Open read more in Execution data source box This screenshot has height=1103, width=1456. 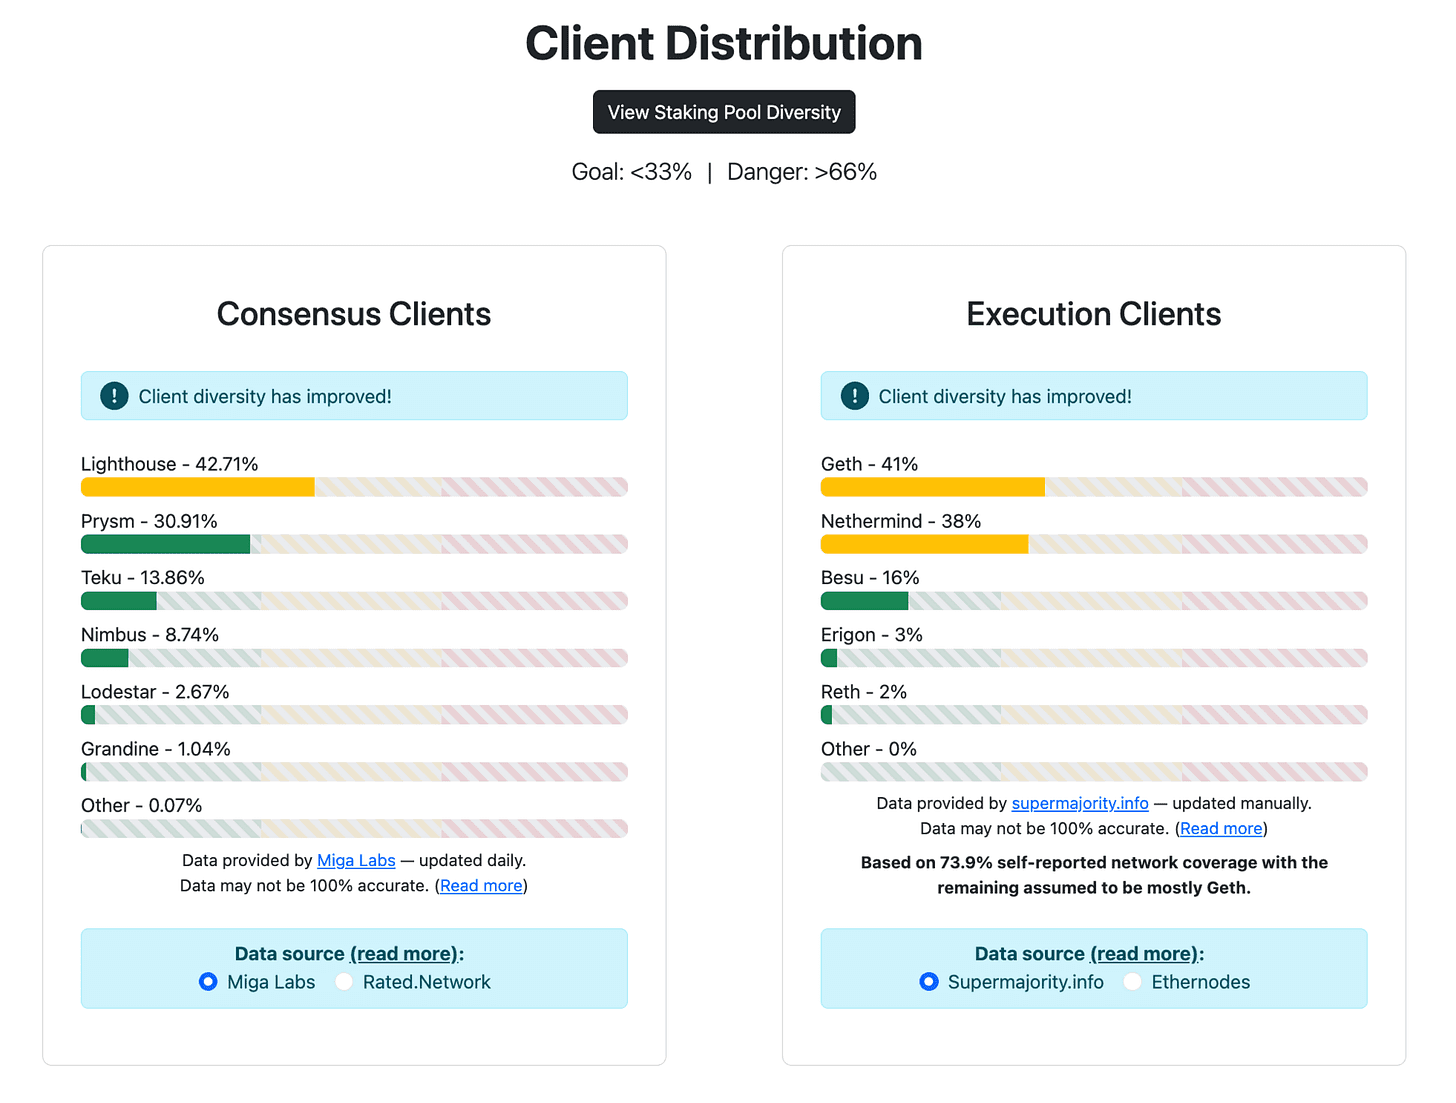tap(1145, 954)
